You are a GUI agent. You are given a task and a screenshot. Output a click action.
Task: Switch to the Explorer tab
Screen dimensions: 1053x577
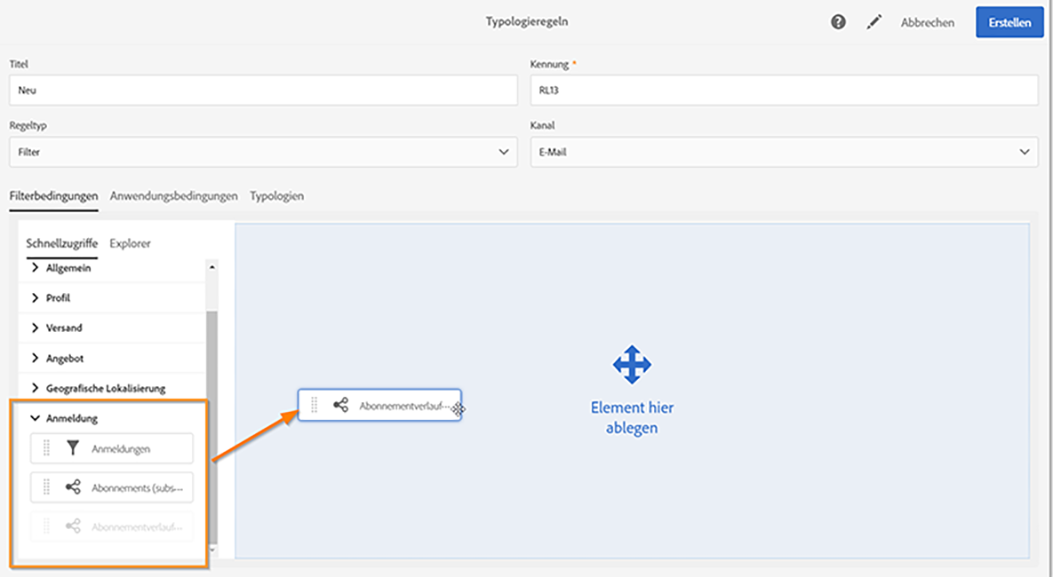130,243
